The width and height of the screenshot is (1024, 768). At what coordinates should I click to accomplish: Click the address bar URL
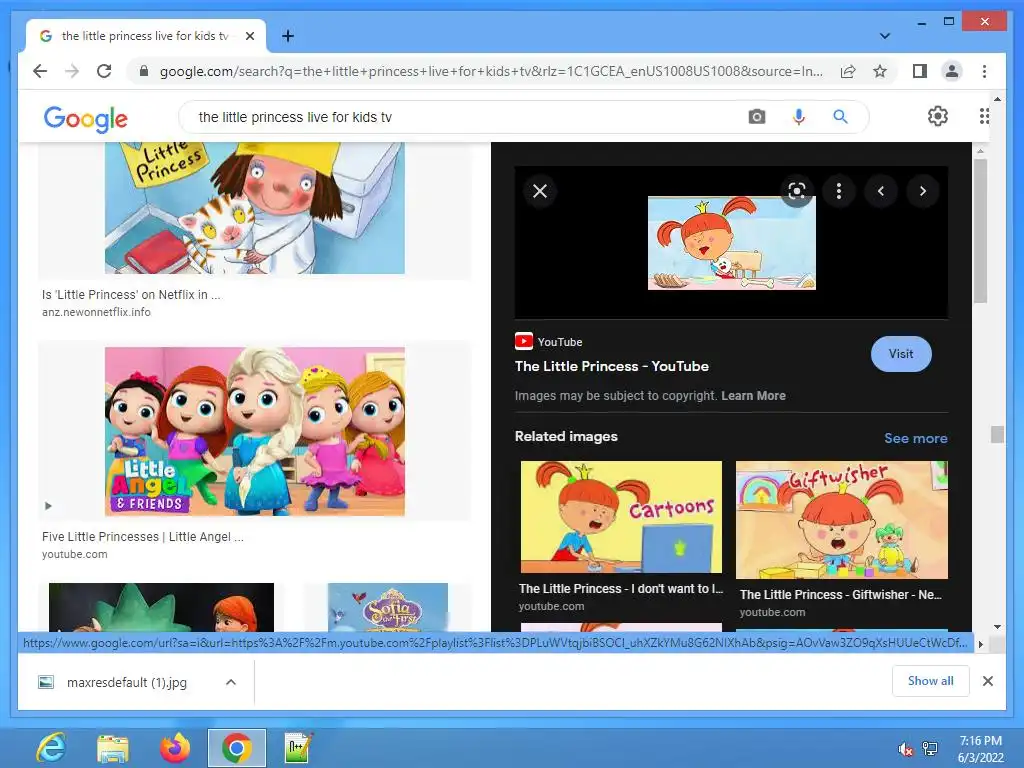pyautogui.click(x=491, y=71)
